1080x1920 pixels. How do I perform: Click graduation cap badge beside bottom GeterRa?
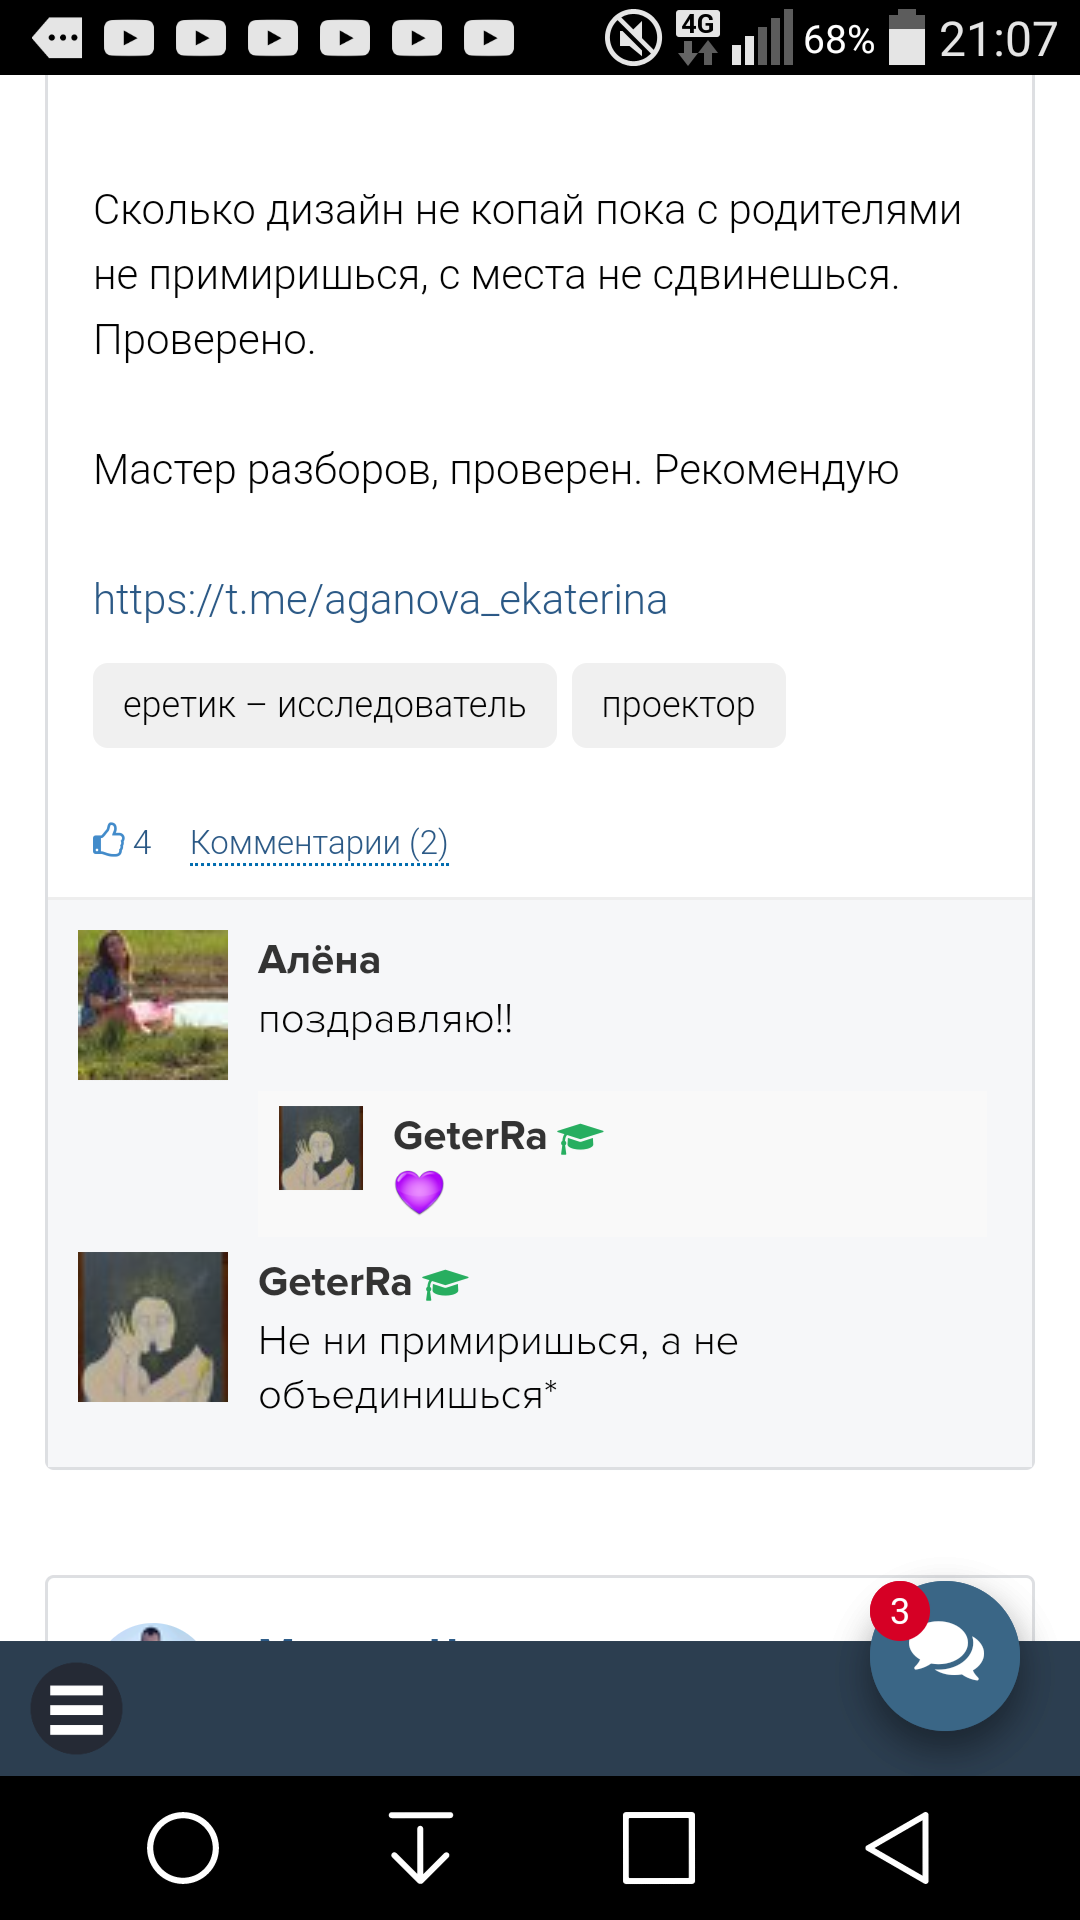[445, 1283]
